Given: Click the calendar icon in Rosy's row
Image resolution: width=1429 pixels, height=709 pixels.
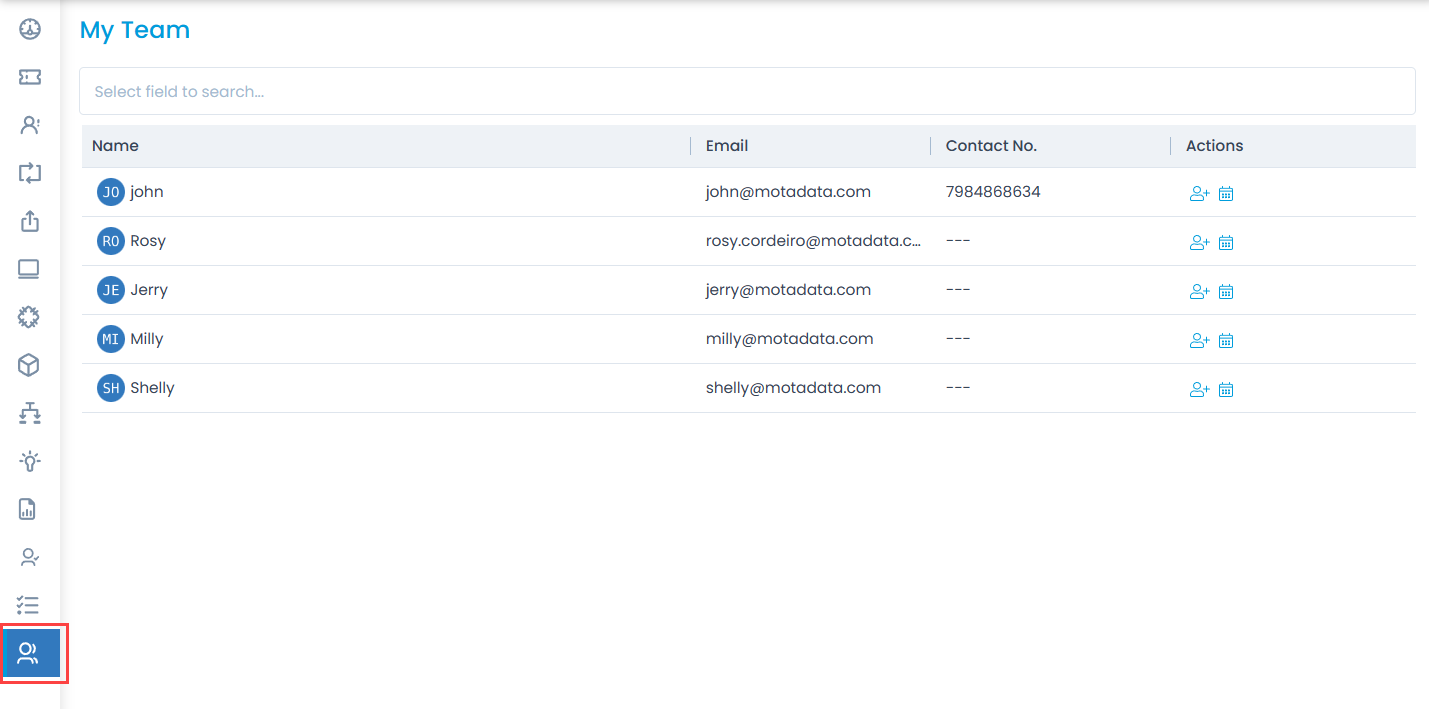Looking at the screenshot, I should coord(1226,243).
